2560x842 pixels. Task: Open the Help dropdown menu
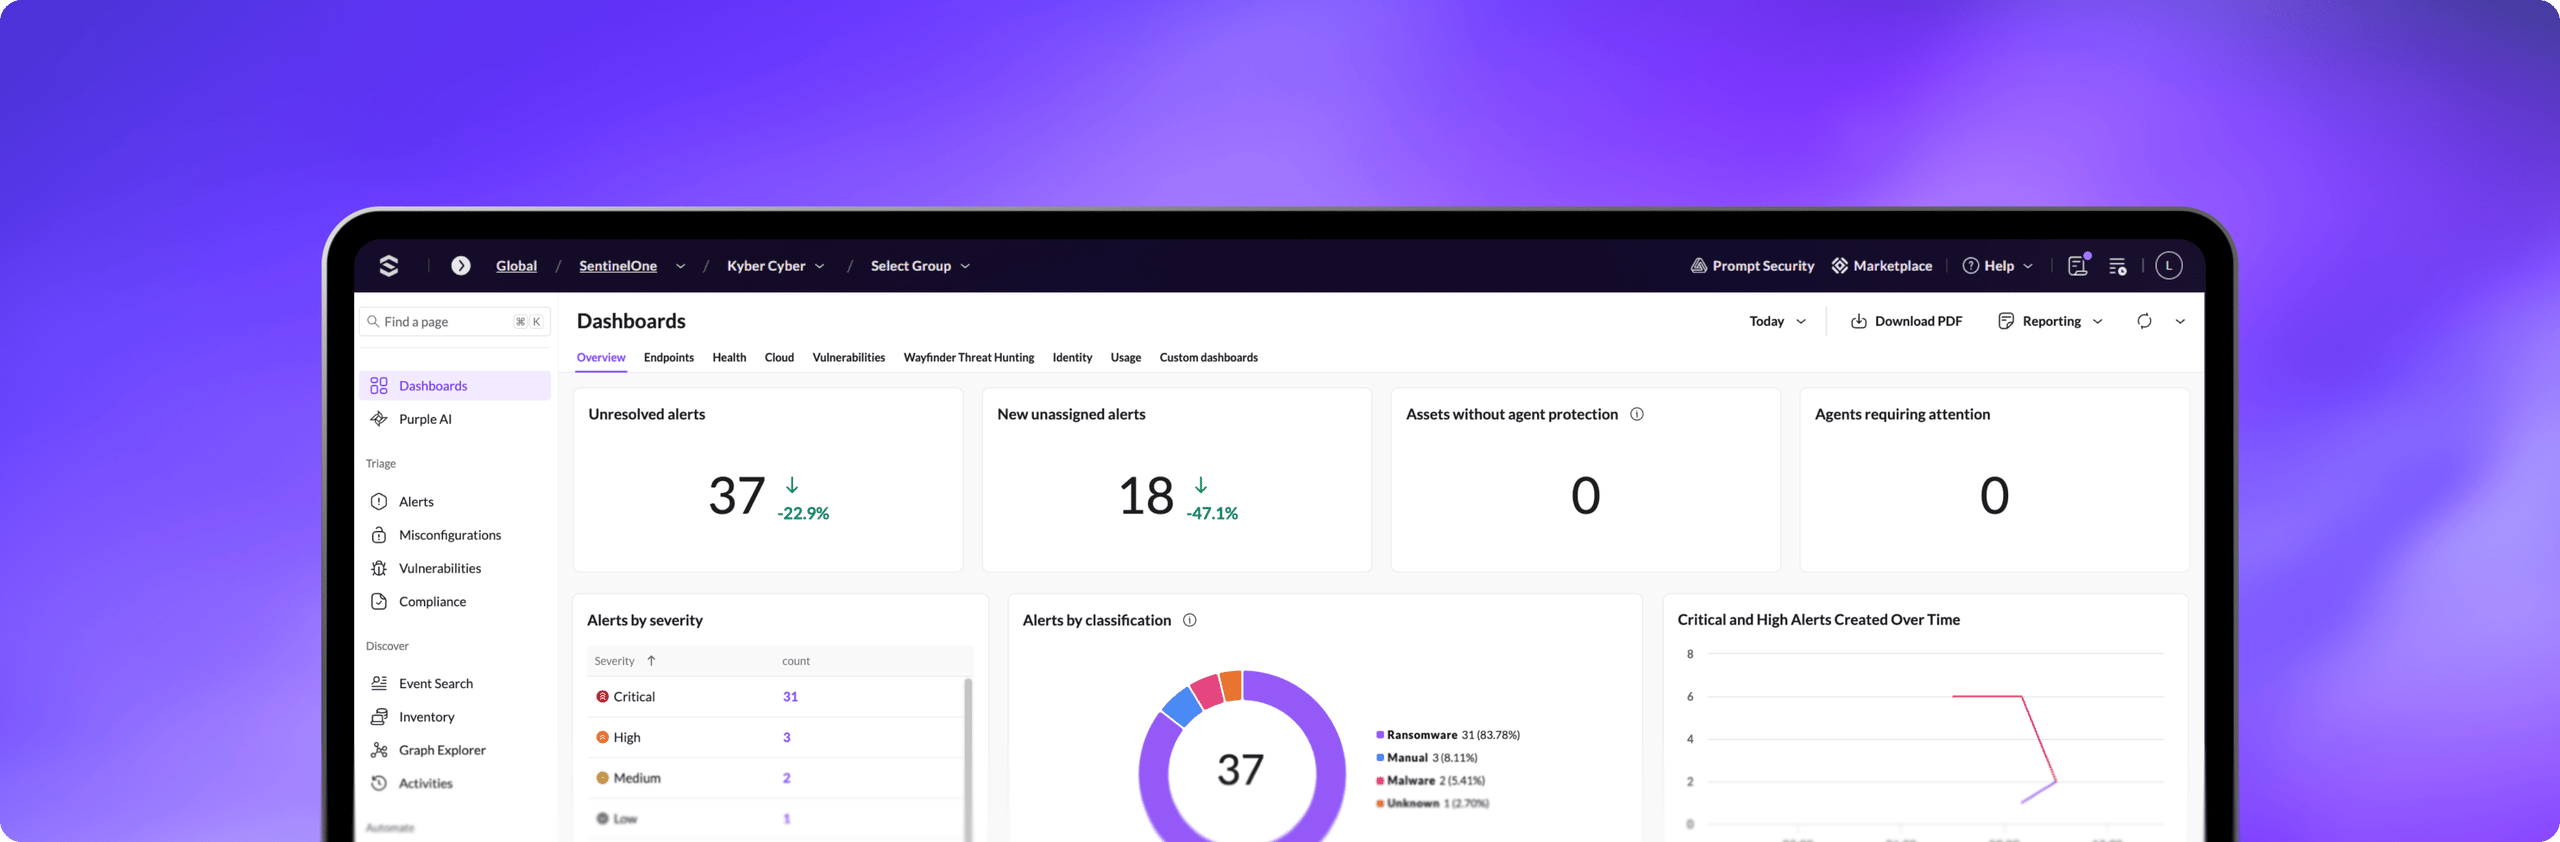tap(1998, 266)
